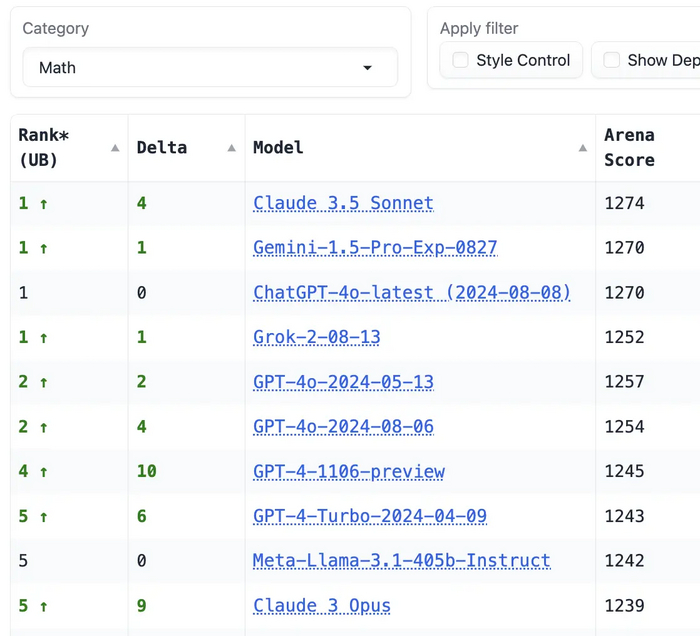Open the Gemini-1.5-Pro-Exp-0827 link
The height and width of the screenshot is (636, 700).
[375, 247]
